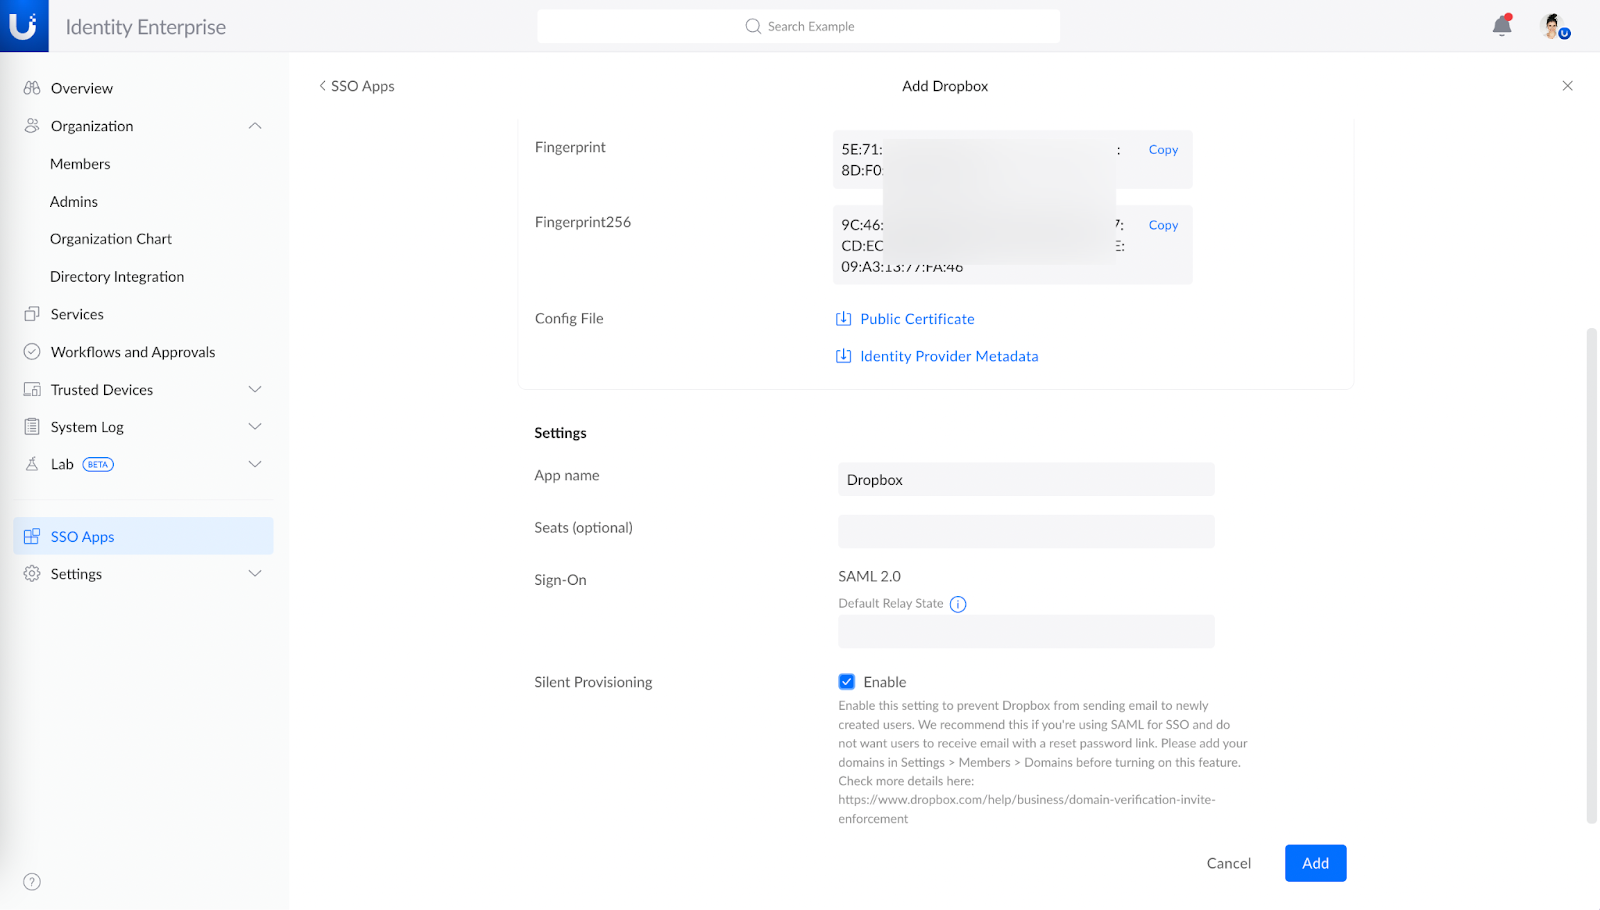Click the Add button

click(x=1315, y=863)
